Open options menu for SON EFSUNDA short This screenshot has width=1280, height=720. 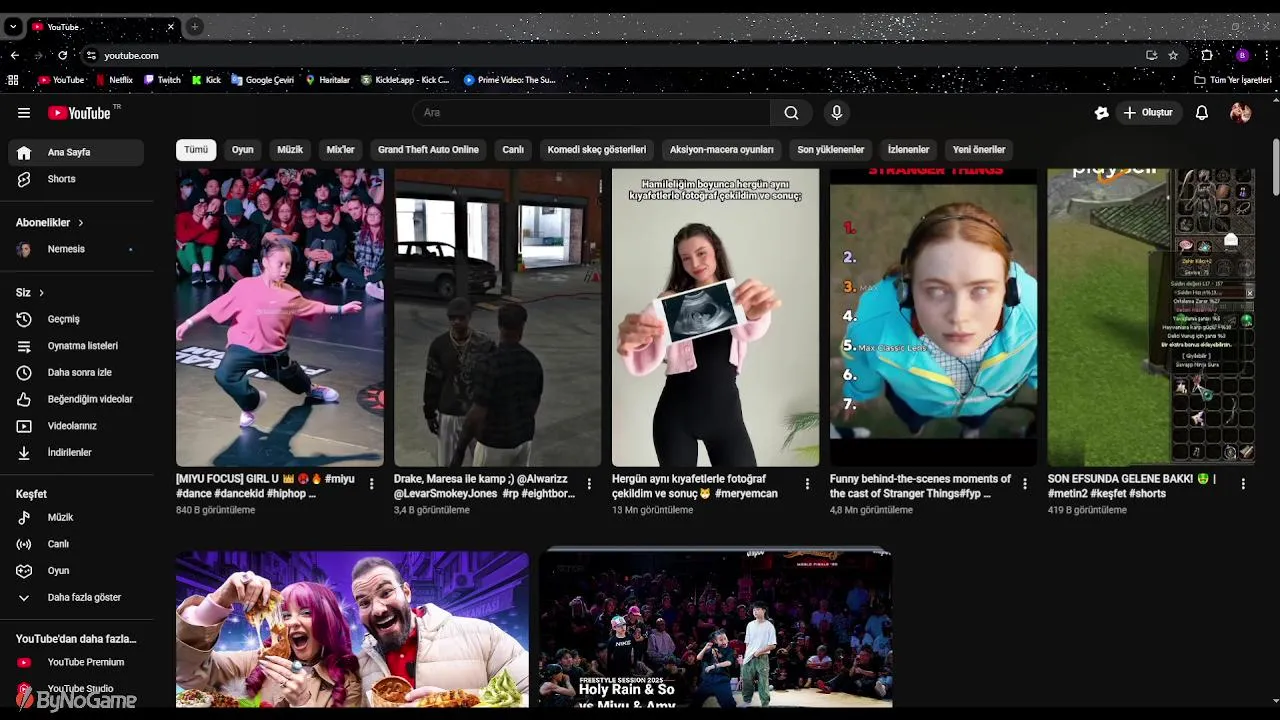point(1243,484)
